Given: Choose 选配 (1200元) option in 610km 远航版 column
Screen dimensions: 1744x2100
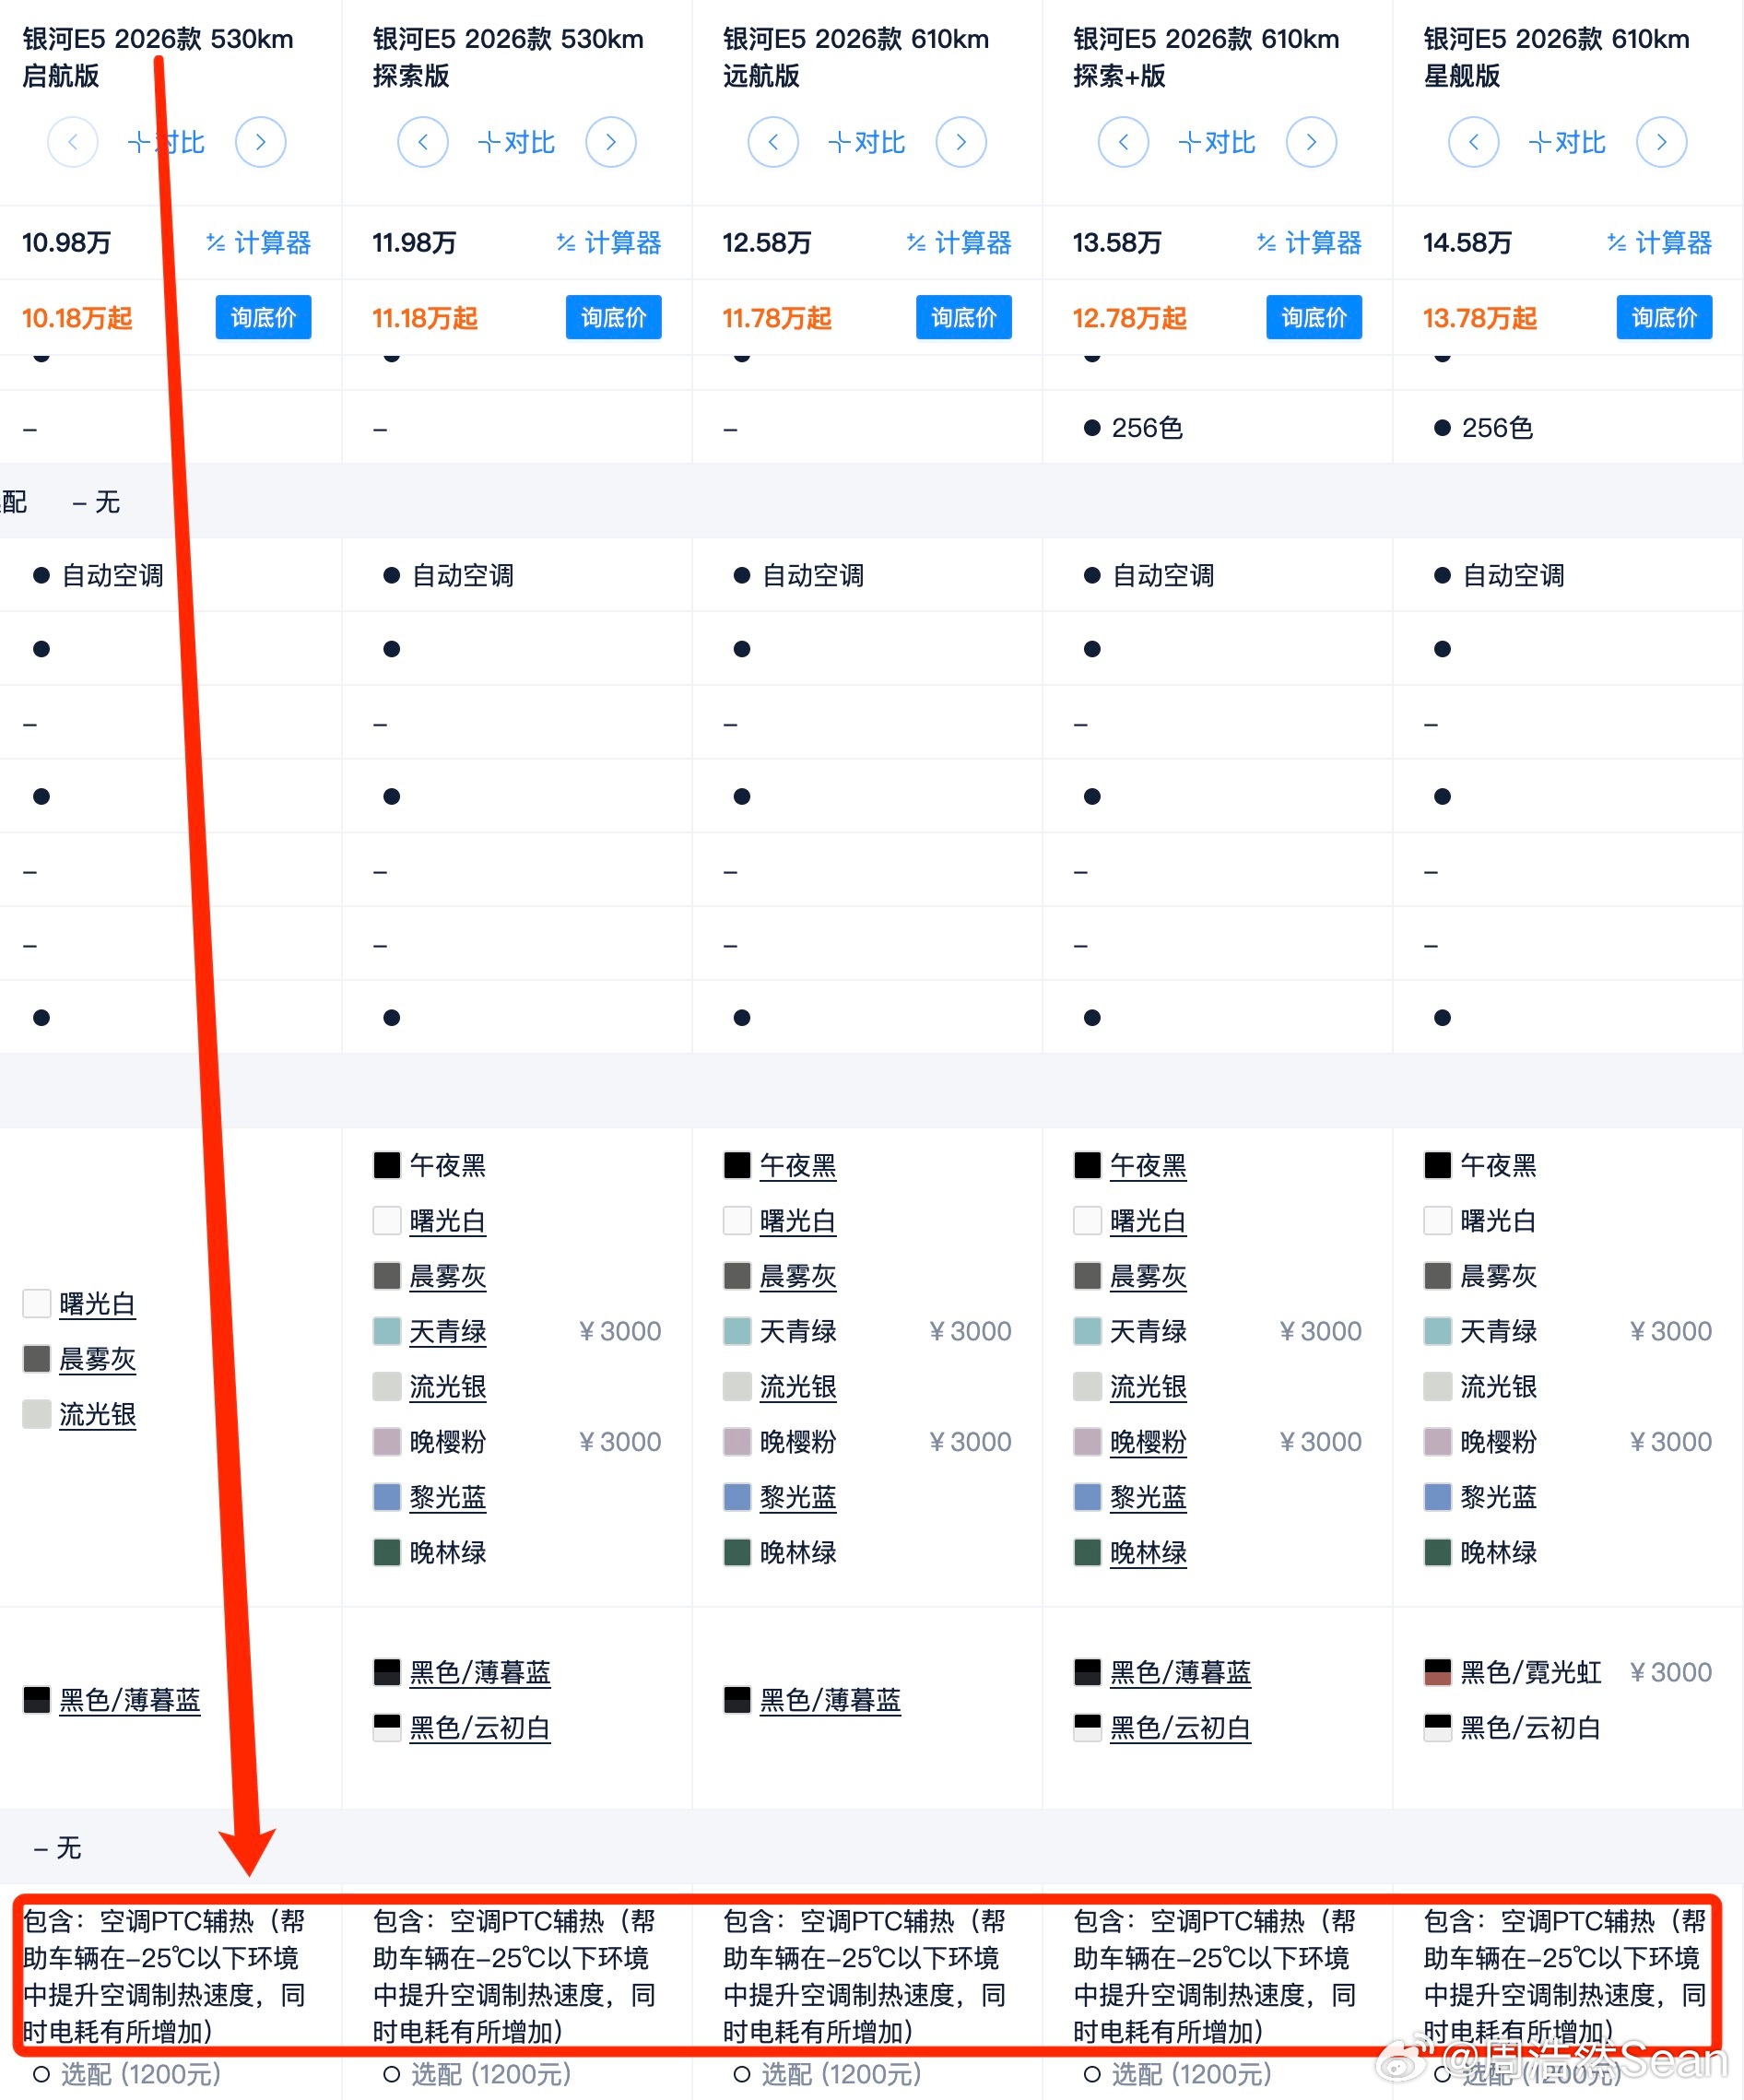Looking at the screenshot, I should [826, 2074].
